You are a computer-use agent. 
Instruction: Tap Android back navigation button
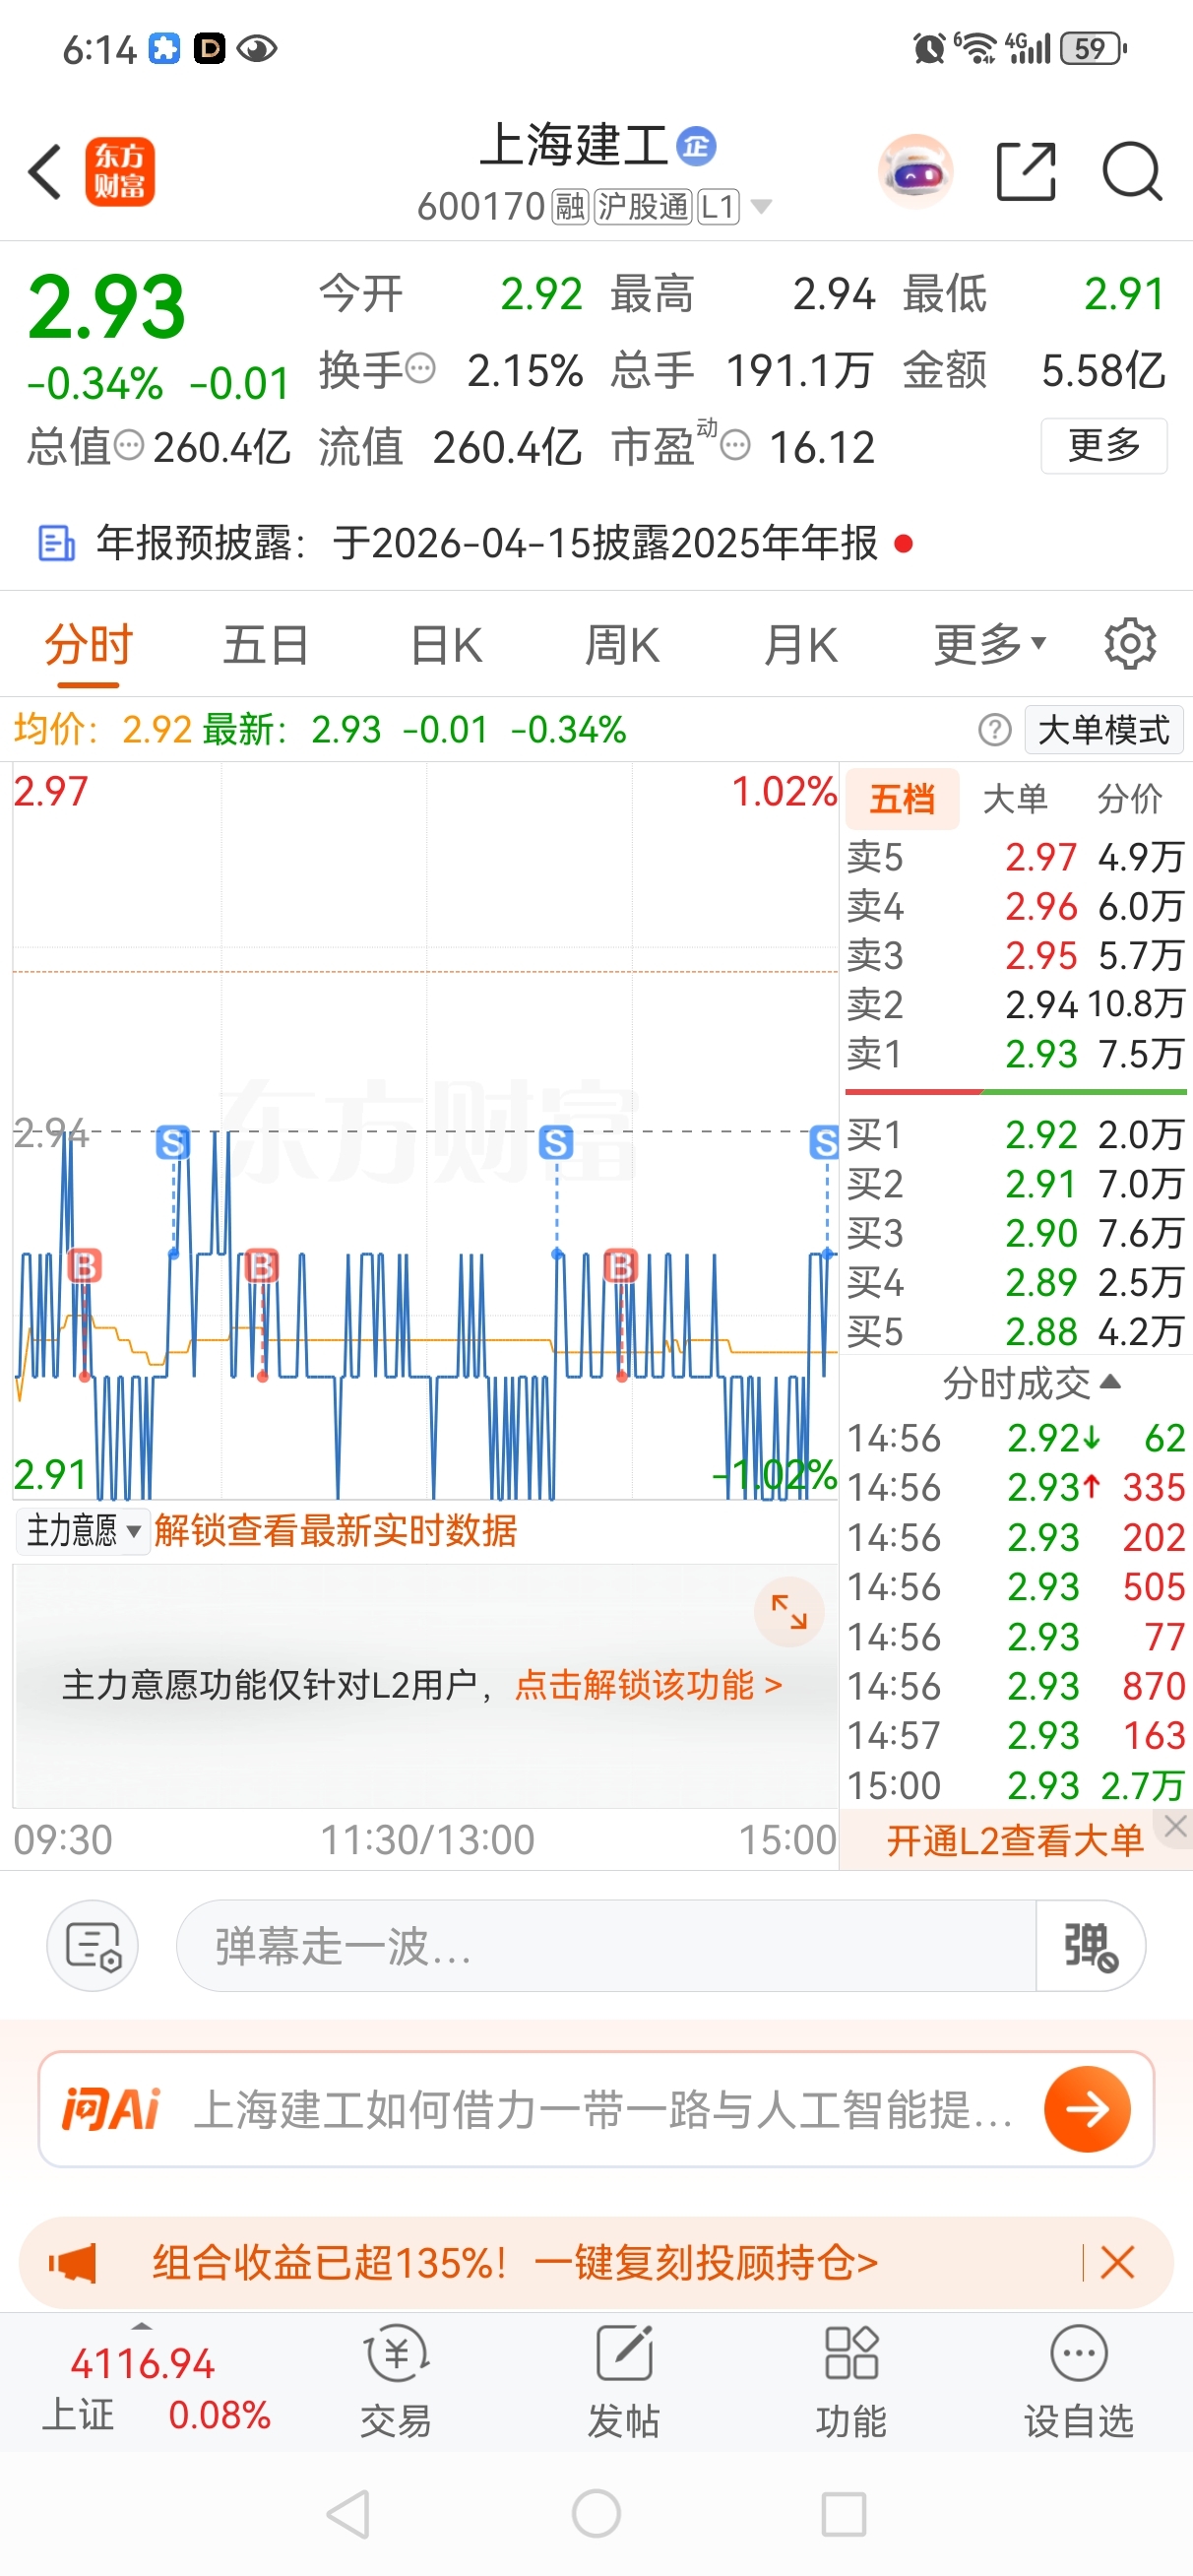point(349,2513)
